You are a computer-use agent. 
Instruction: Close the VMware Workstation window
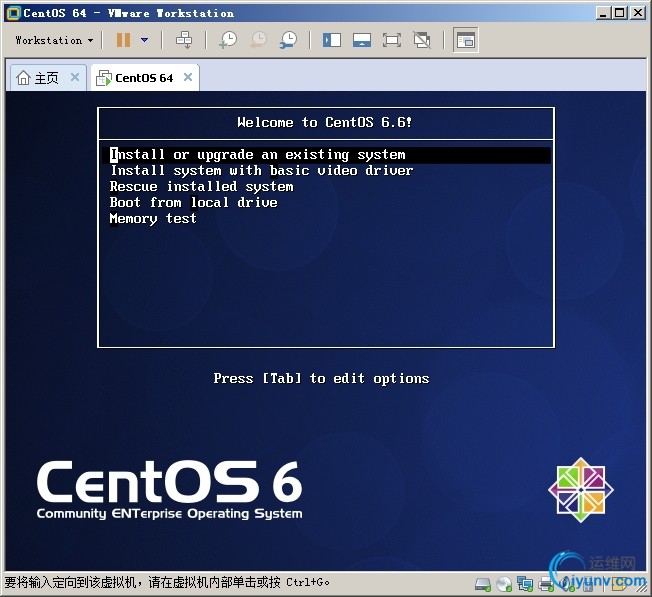637,13
